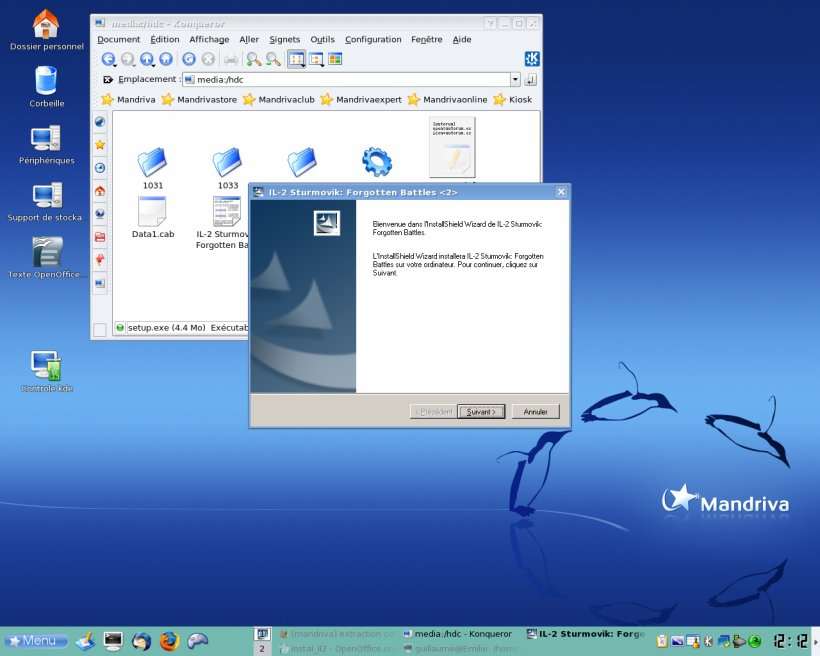The width and height of the screenshot is (820, 656).
Task: Open the Mandrivaonline bookmark
Action: pyautogui.click(x=447, y=99)
